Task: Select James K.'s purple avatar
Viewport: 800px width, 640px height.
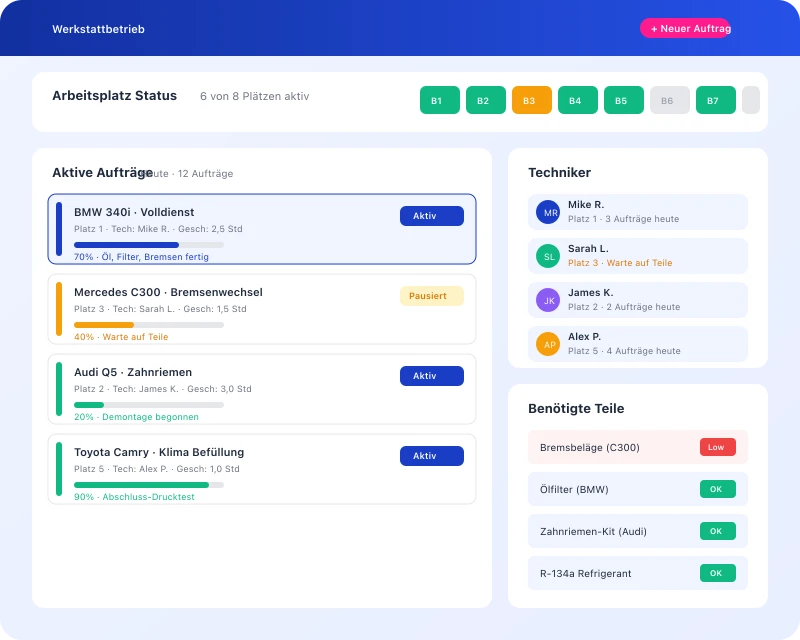Action: (548, 300)
